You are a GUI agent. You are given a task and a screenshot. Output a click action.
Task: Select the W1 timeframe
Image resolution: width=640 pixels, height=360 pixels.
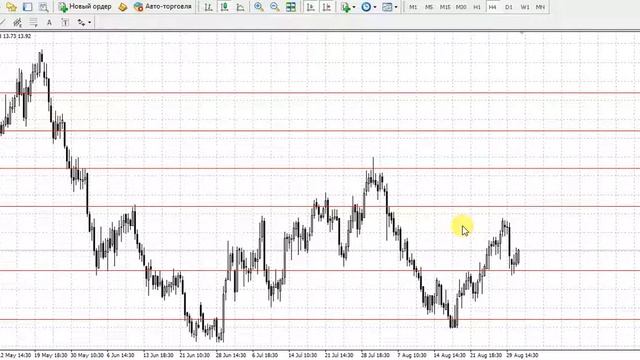click(525, 7)
